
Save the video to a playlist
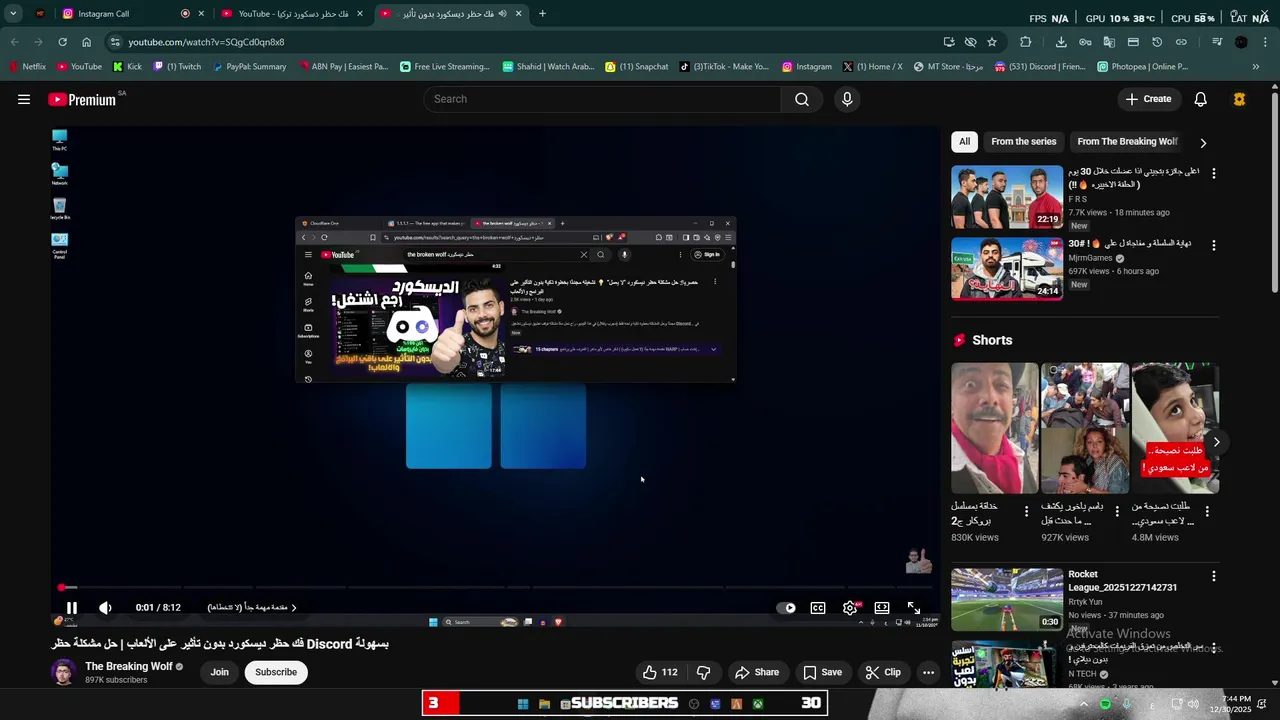pyautogui.click(x=822, y=672)
